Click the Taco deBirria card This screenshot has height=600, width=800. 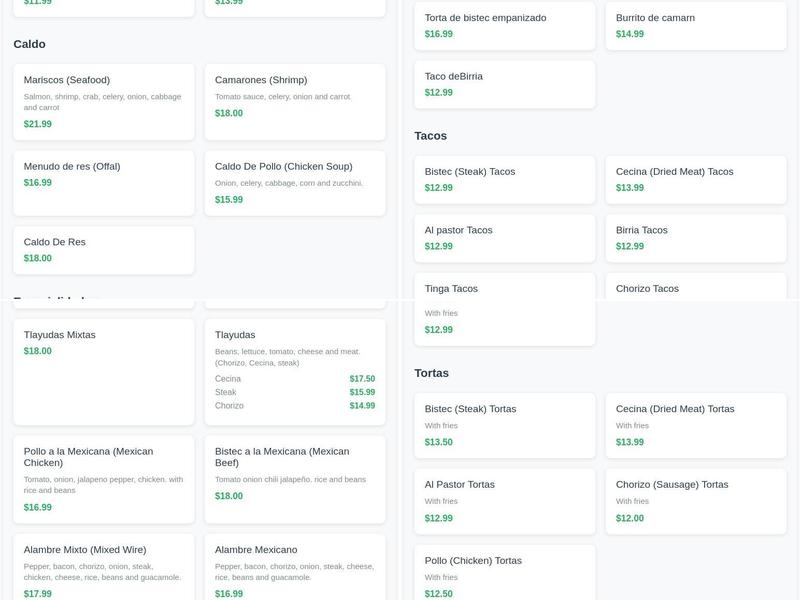(x=504, y=84)
